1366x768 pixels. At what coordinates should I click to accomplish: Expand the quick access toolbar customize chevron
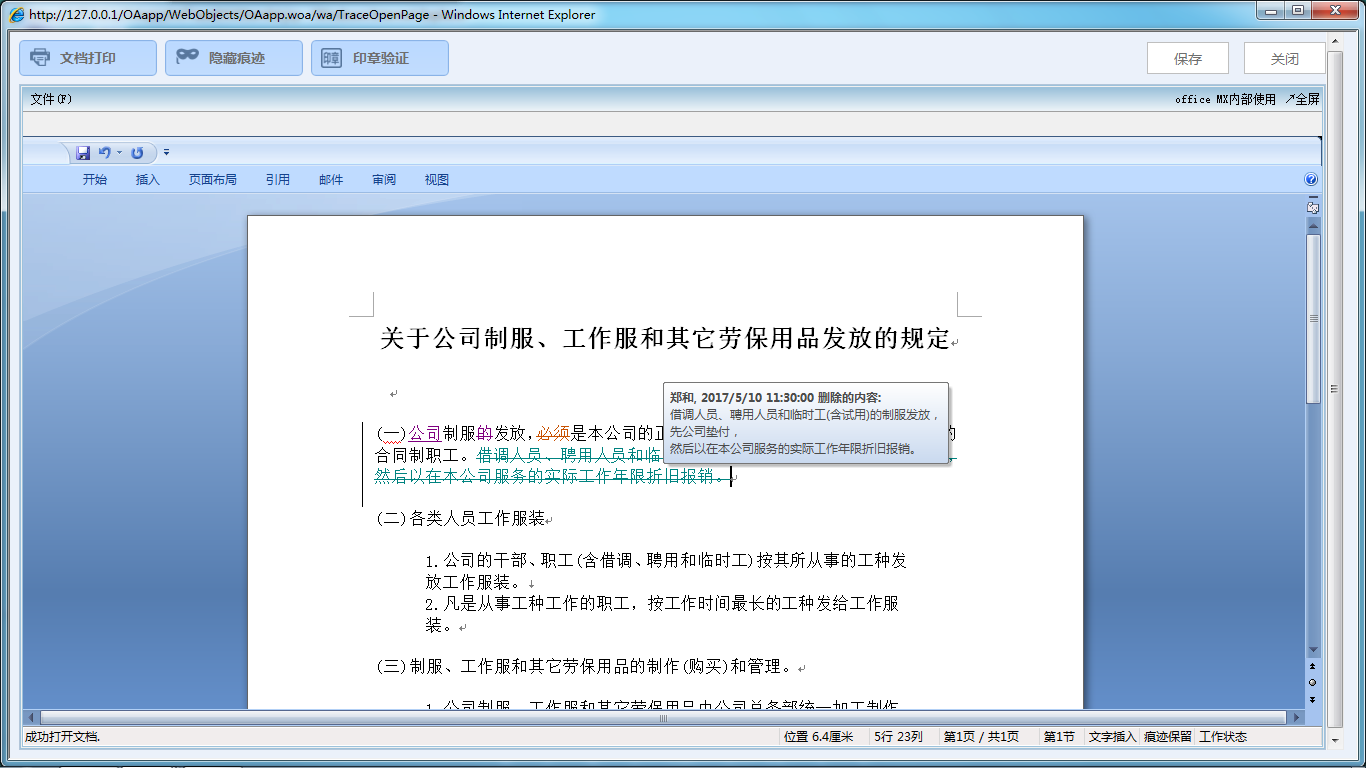coord(166,152)
